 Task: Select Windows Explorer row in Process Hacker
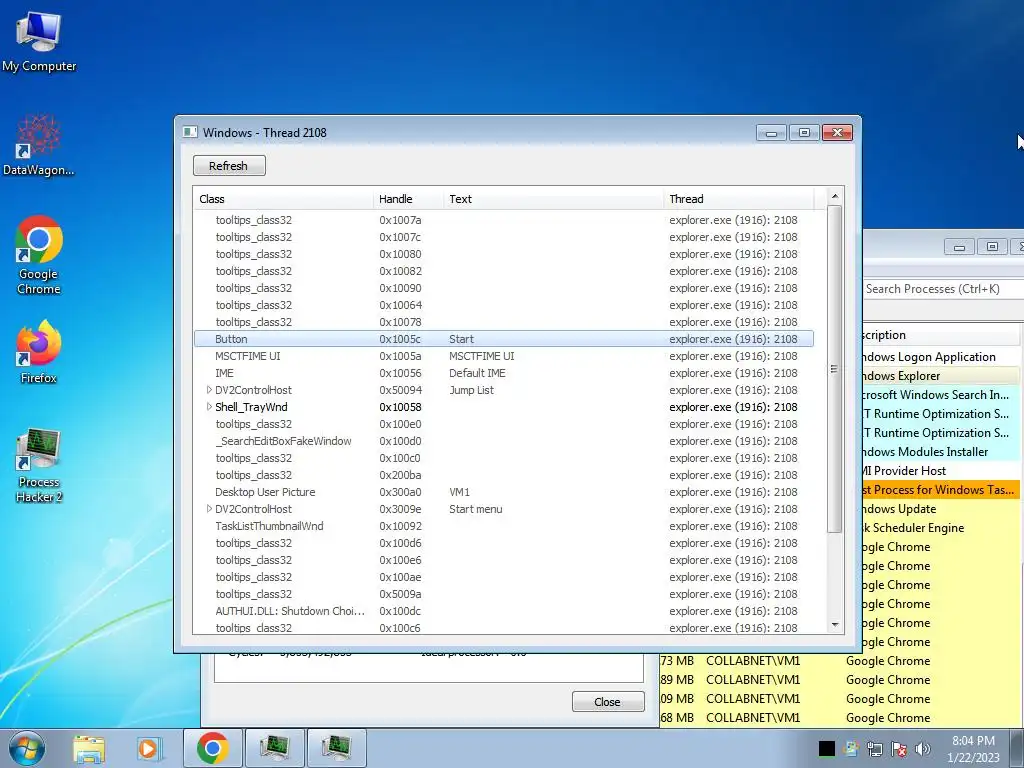941,376
